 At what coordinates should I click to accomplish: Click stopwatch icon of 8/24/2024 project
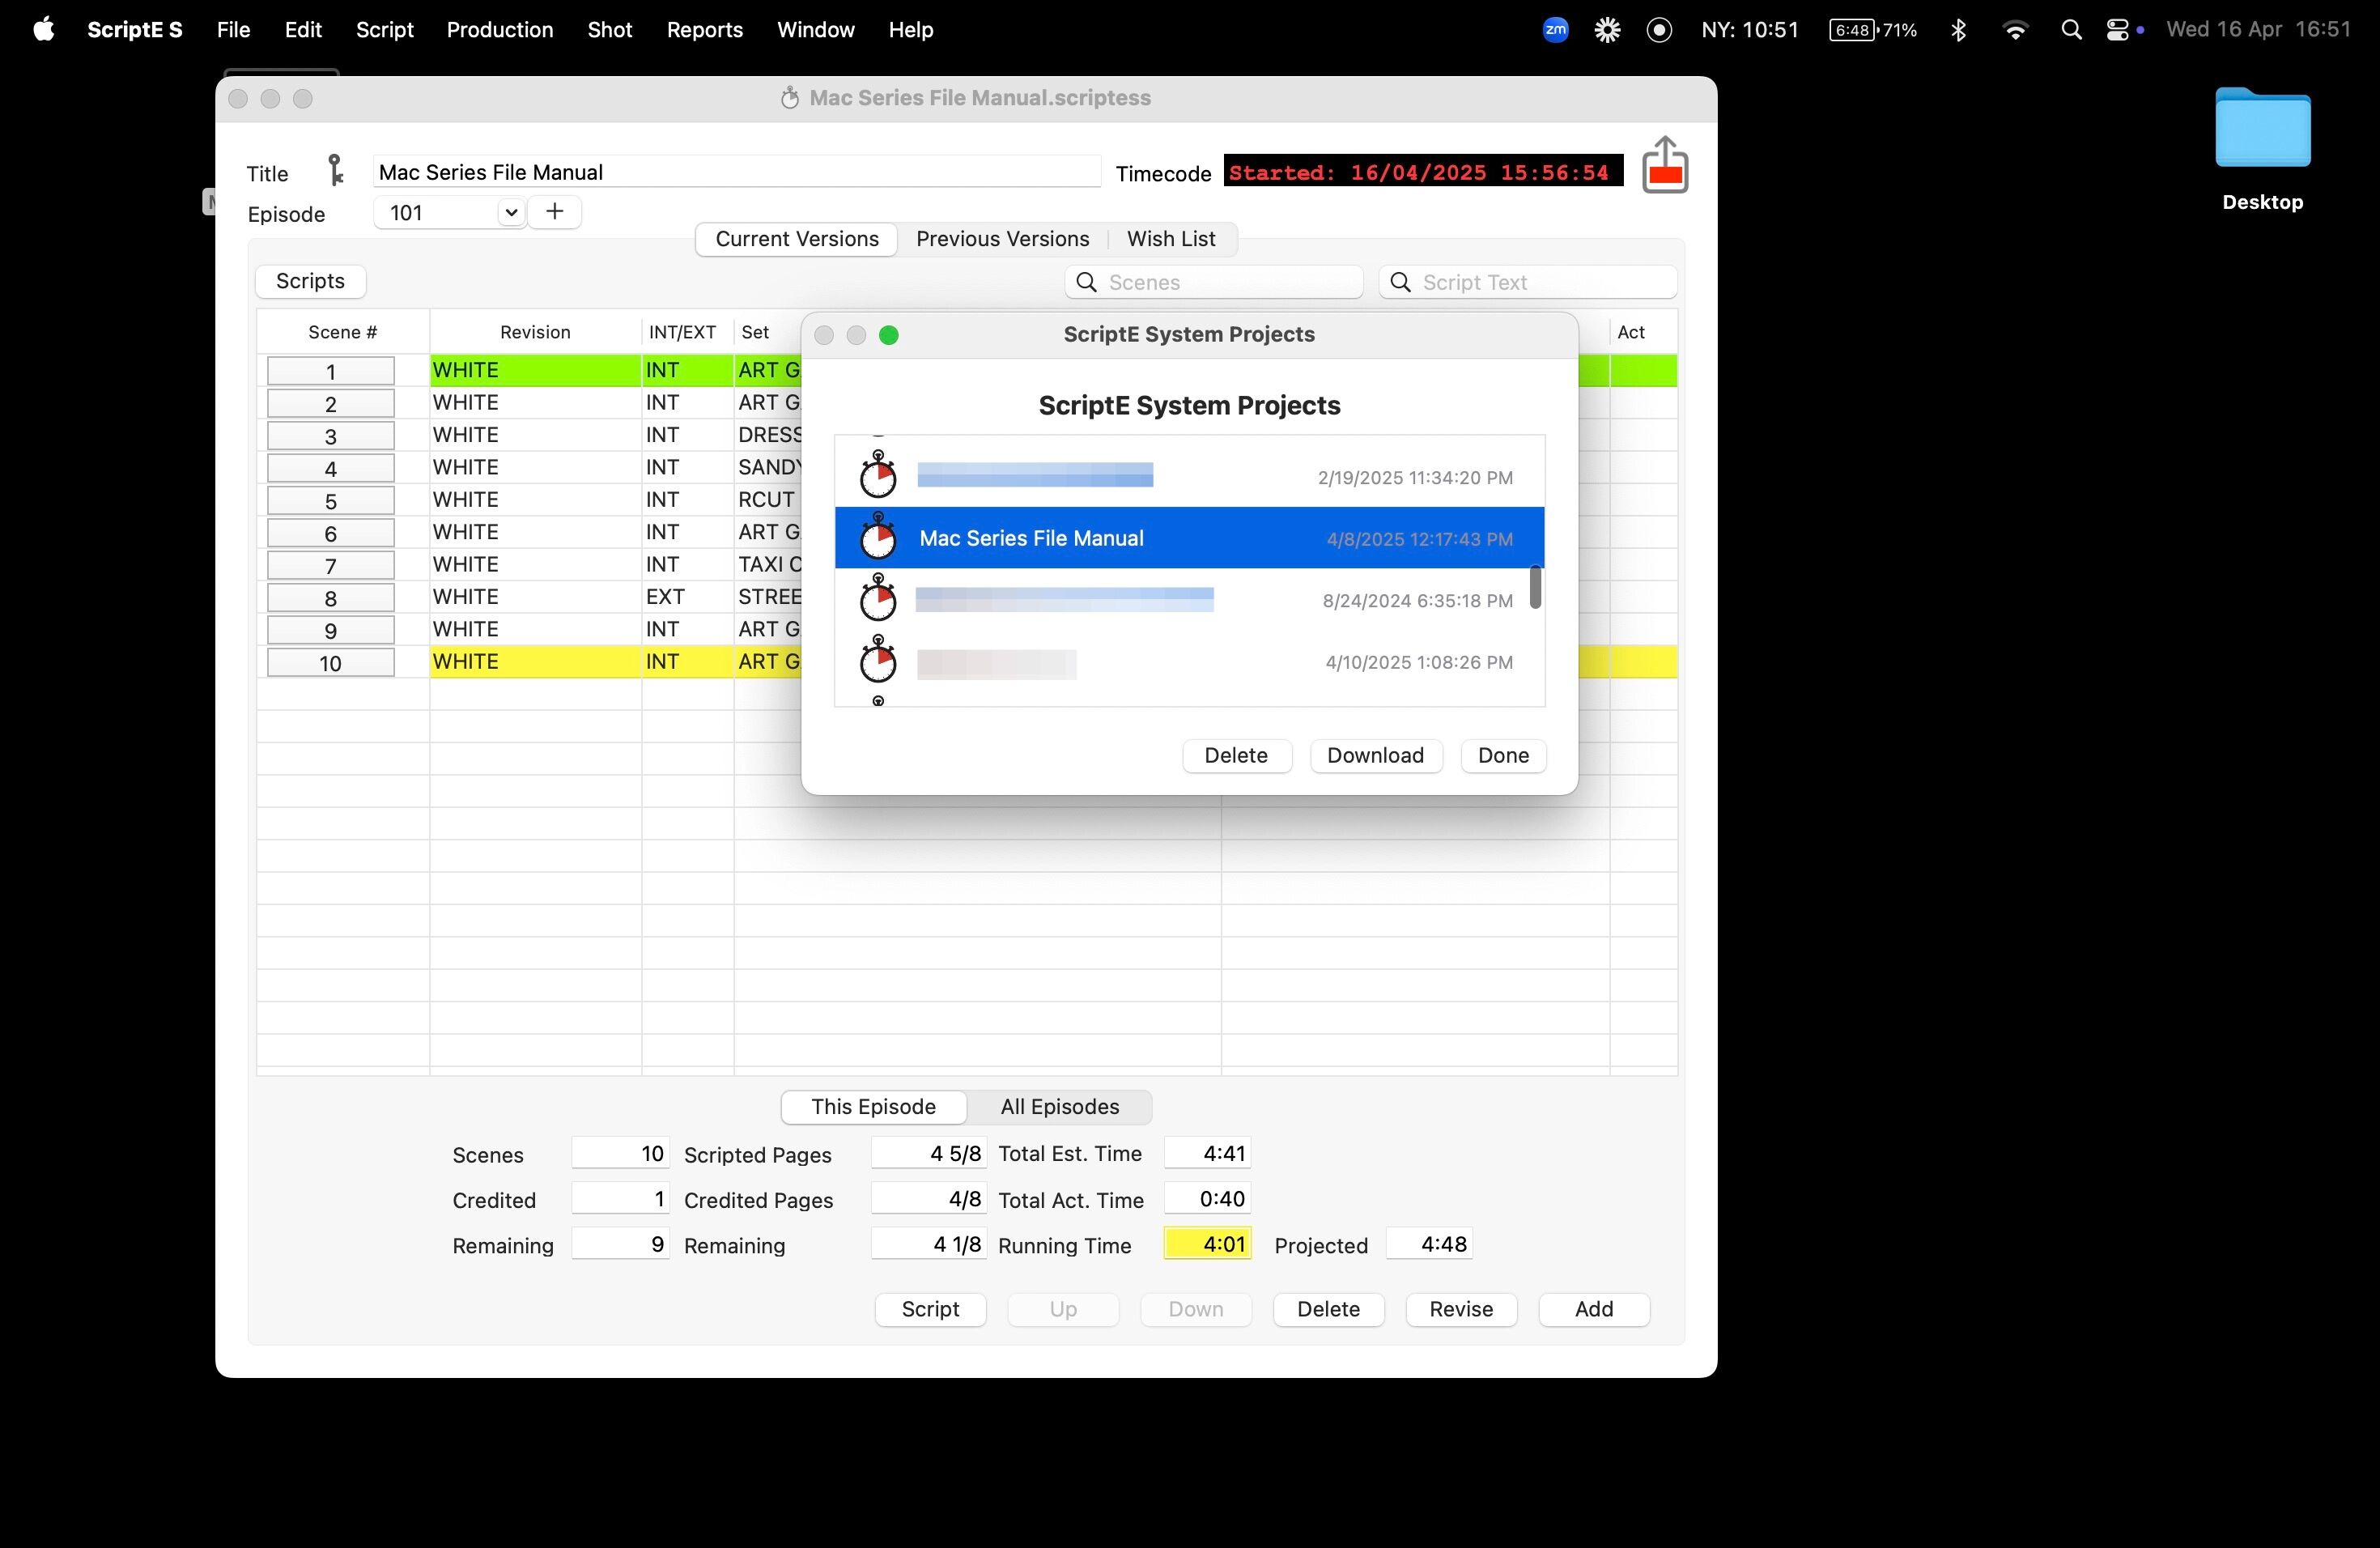click(x=878, y=599)
